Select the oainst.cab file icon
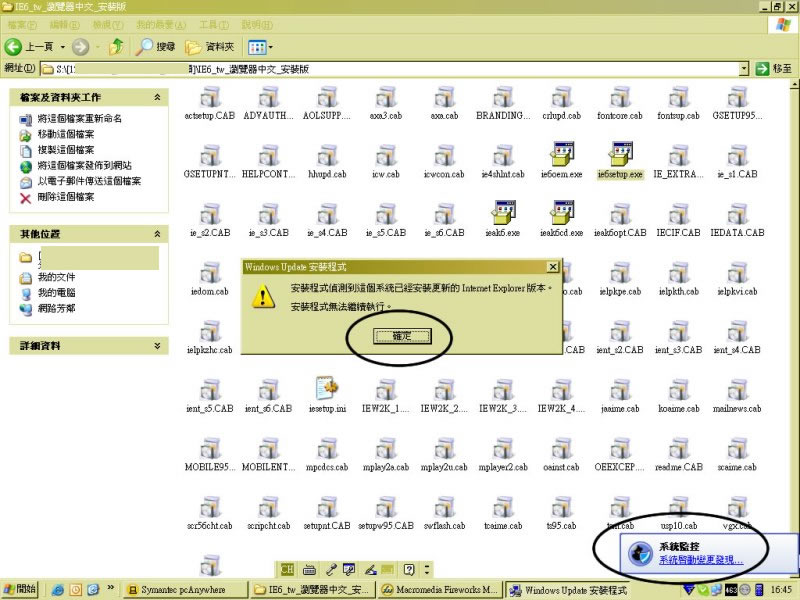 point(561,448)
